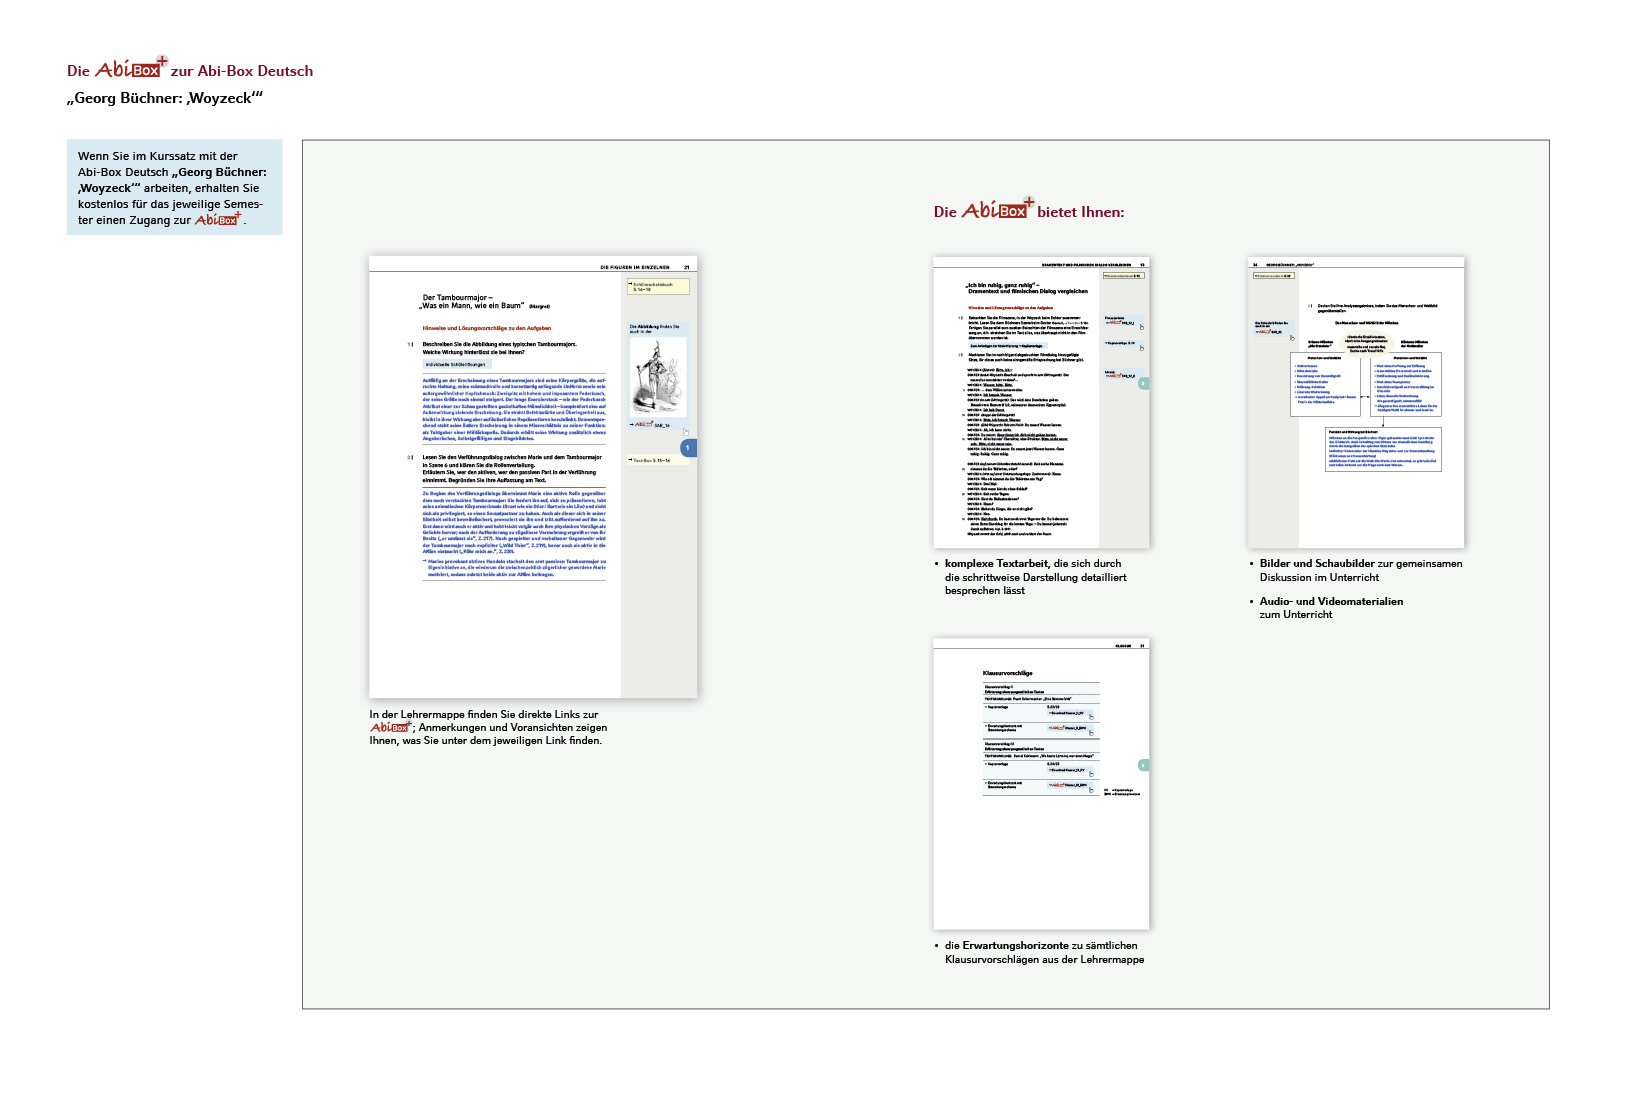This screenshot has width=1625, height=1096.
Task: Click the 'komplexe Textarbeit' bullet caption
Action: [1035, 577]
